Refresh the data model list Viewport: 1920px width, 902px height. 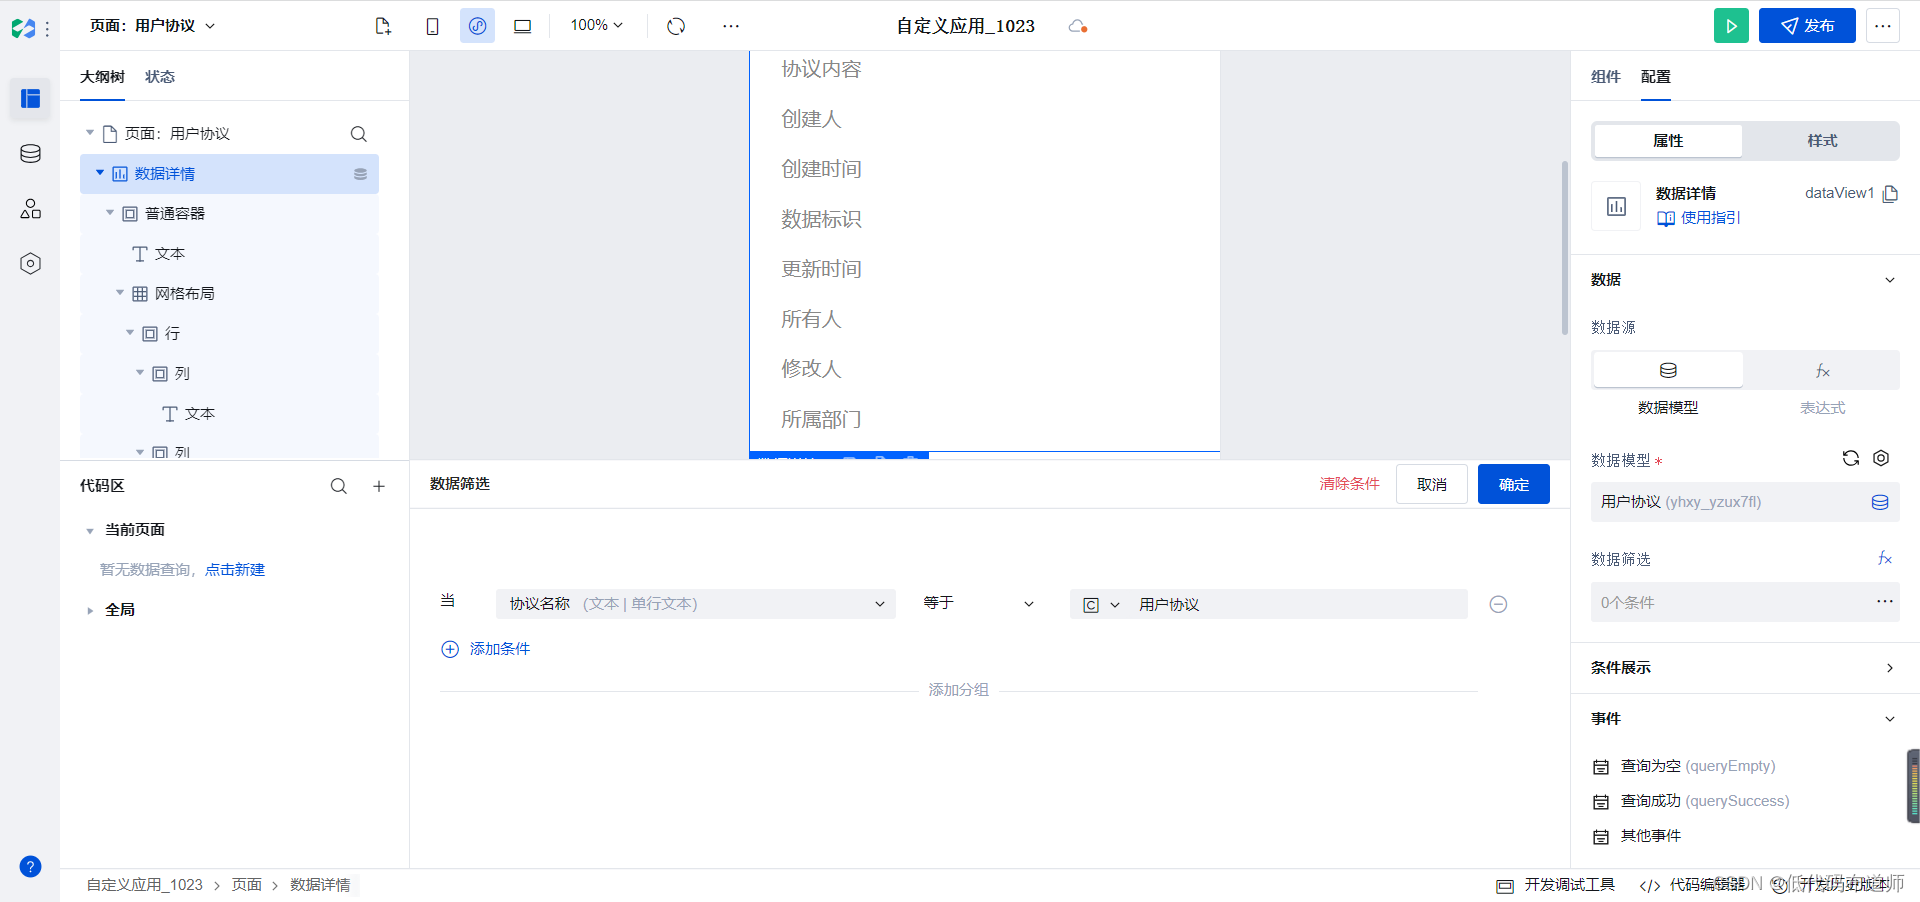[x=1851, y=458]
